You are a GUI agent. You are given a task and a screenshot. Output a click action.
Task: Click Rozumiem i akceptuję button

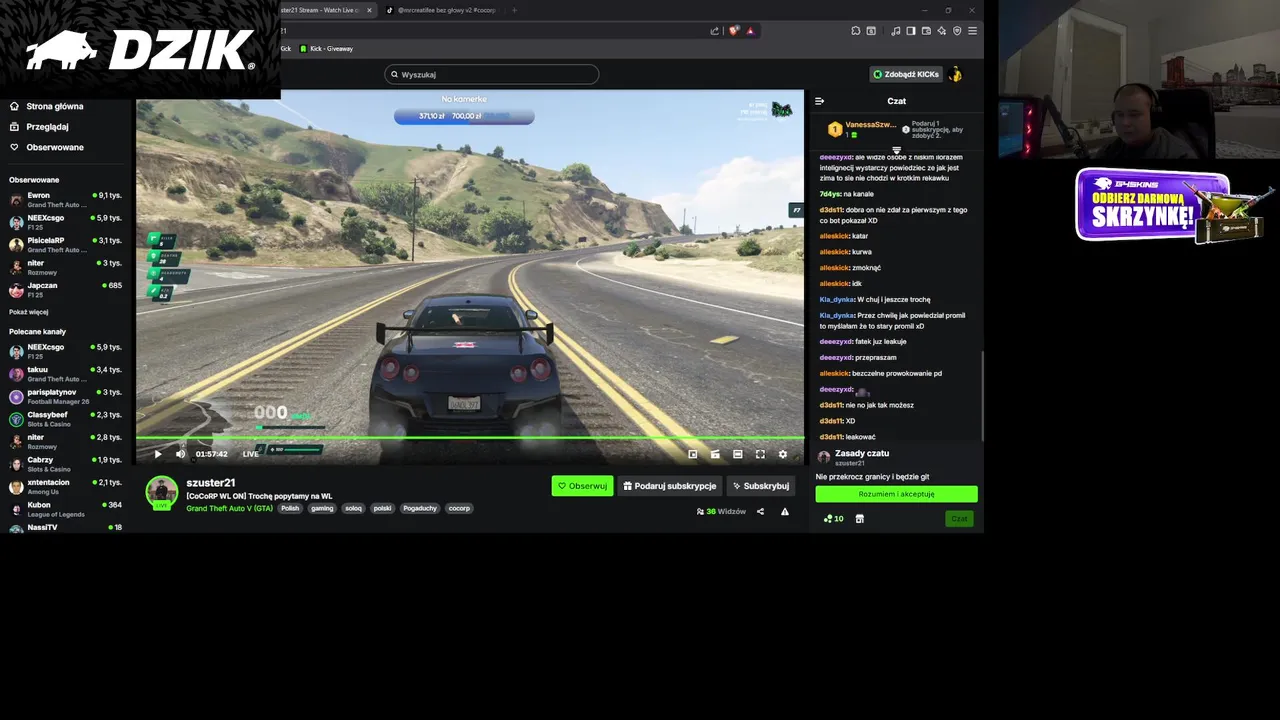tap(896, 494)
